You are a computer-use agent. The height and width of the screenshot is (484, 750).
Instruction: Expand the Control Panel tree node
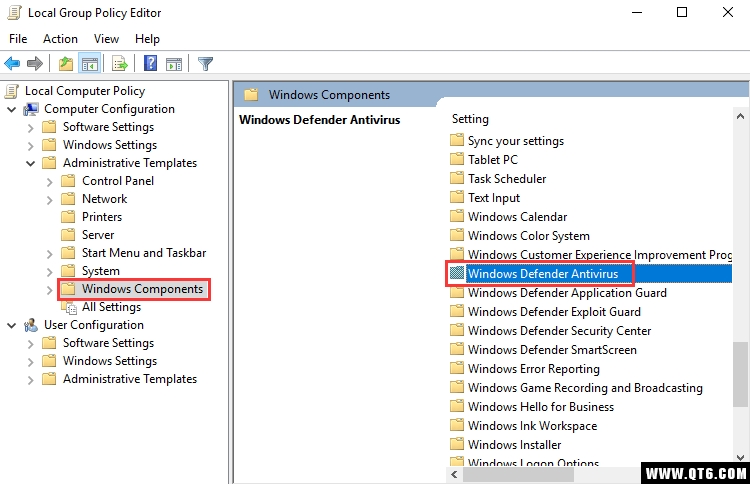click(x=50, y=182)
